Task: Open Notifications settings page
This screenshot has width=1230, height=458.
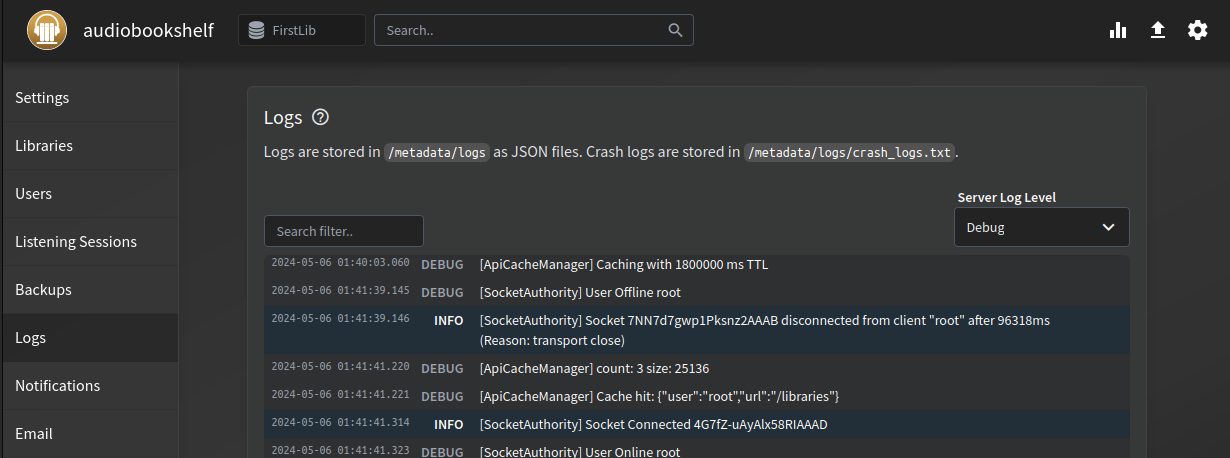Action: tap(57, 386)
